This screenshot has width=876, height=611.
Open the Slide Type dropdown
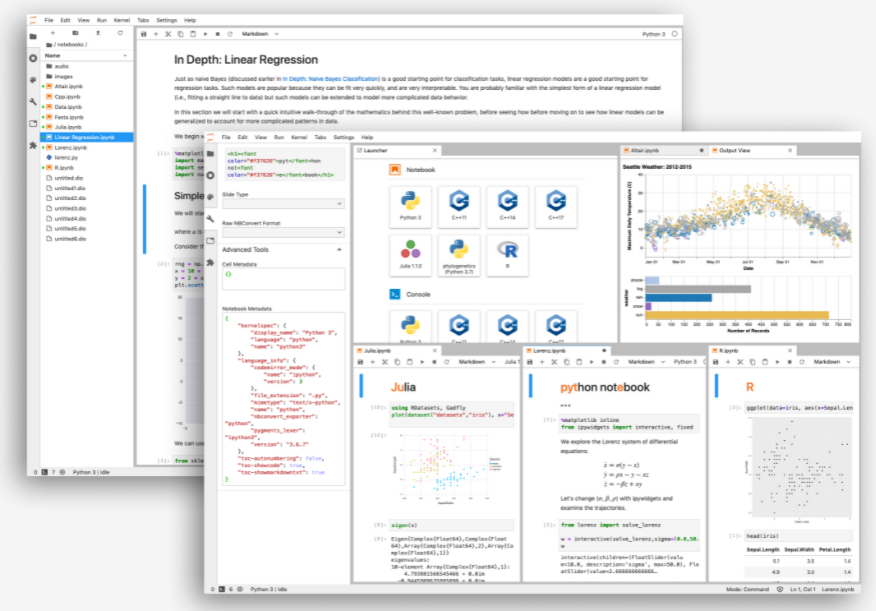point(281,204)
